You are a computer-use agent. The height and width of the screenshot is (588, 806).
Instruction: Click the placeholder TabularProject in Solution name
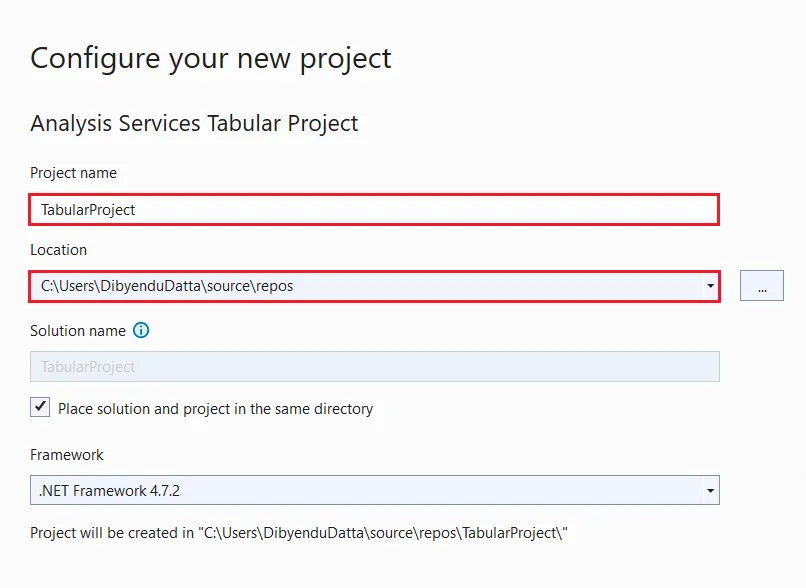point(88,367)
